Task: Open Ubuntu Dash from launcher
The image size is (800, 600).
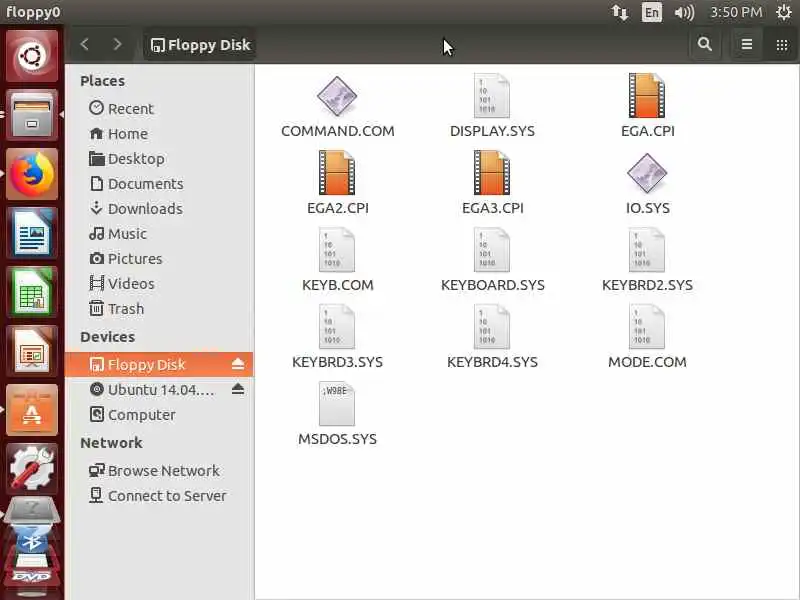Action: [32, 56]
